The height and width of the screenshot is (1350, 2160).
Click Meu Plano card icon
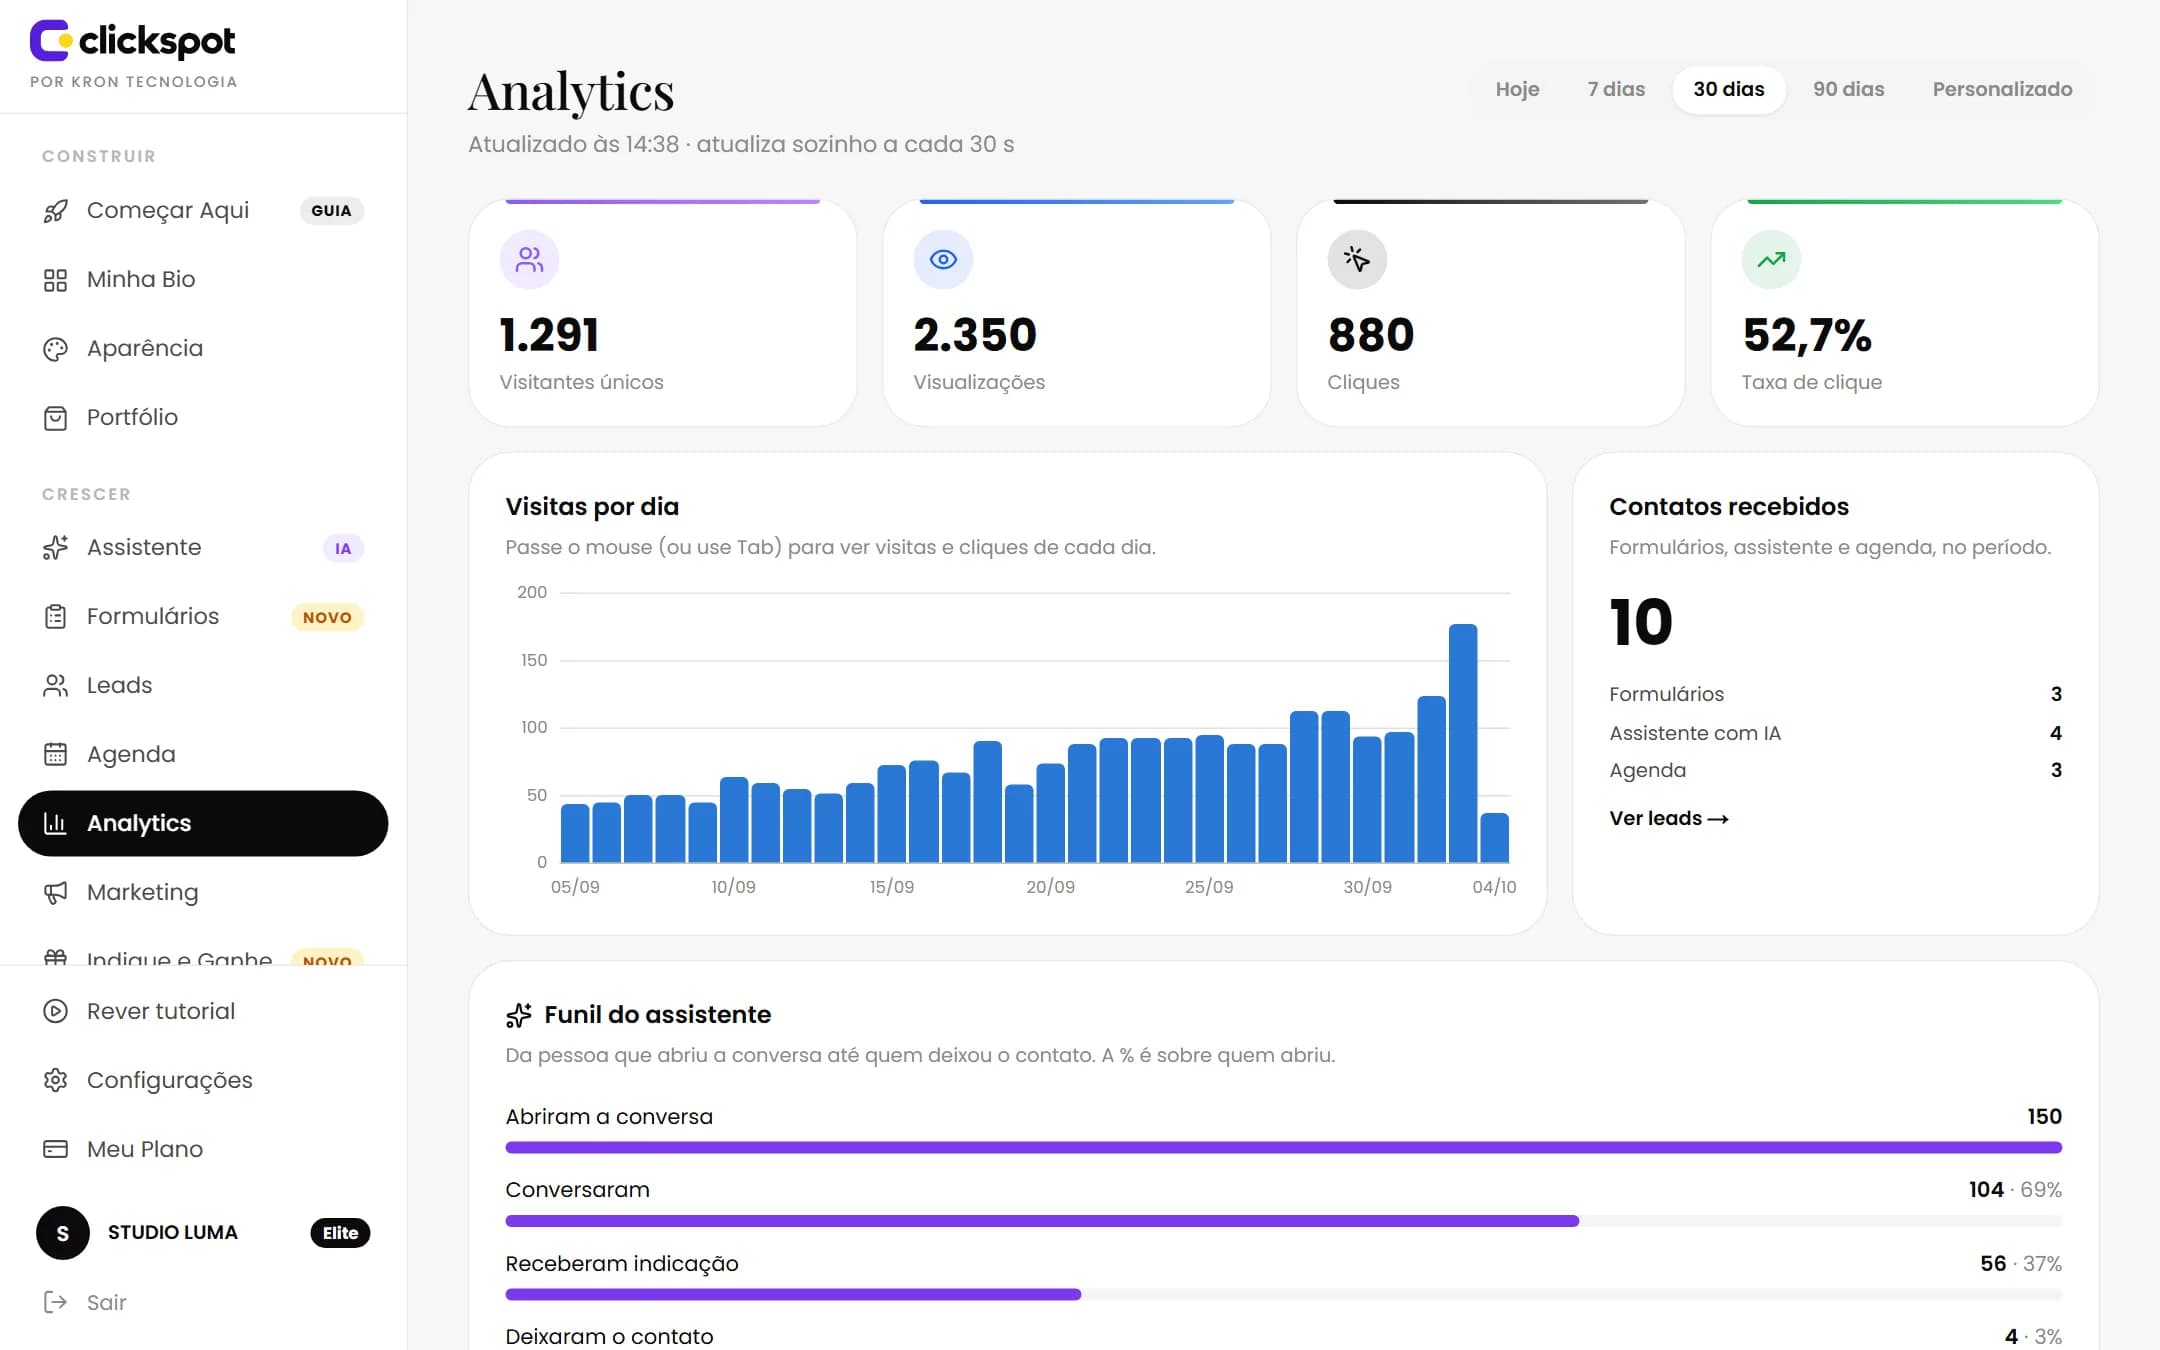[x=56, y=1149]
